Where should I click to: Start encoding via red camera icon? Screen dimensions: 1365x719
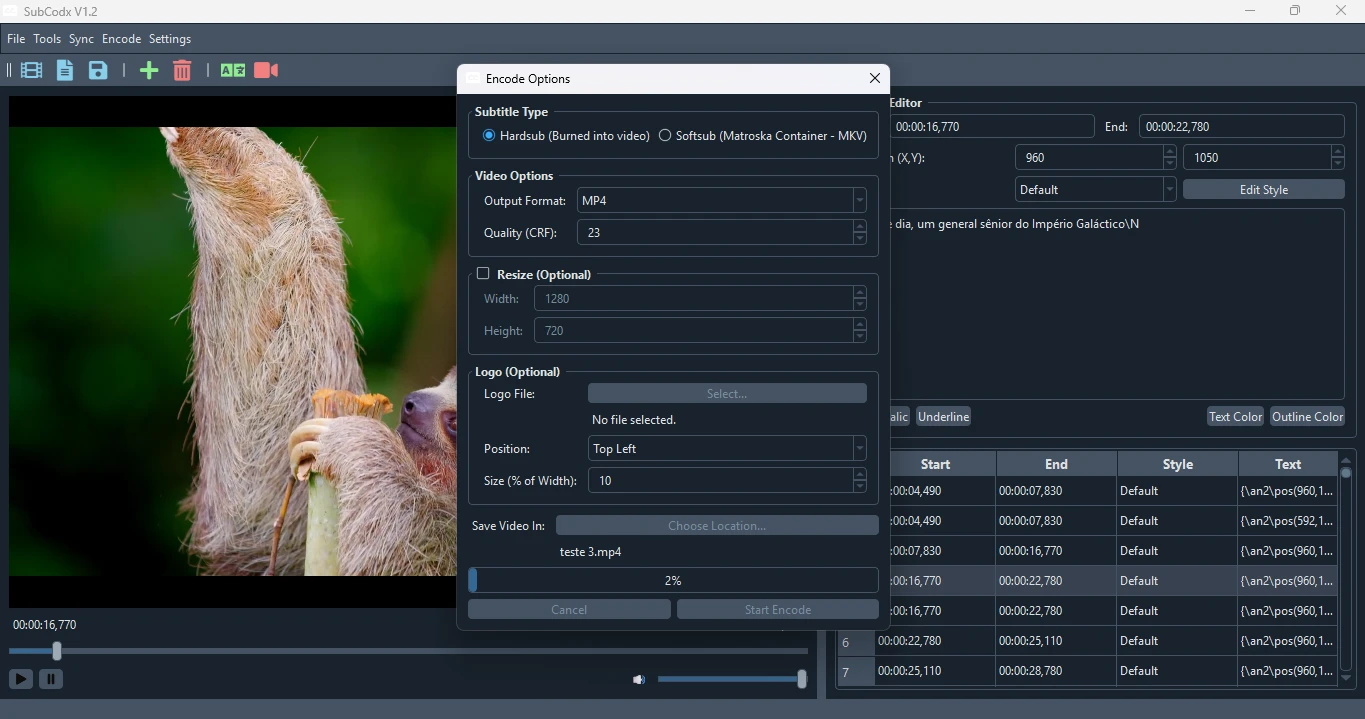(266, 70)
